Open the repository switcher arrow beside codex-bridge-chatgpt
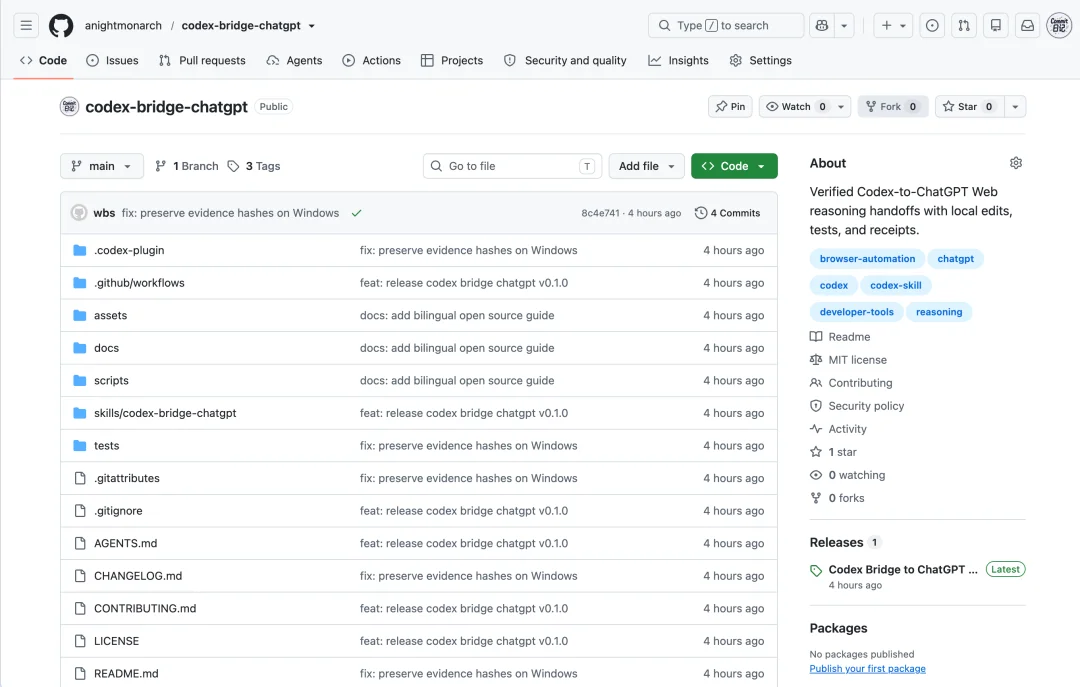This screenshot has width=1080, height=687. click(312, 25)
